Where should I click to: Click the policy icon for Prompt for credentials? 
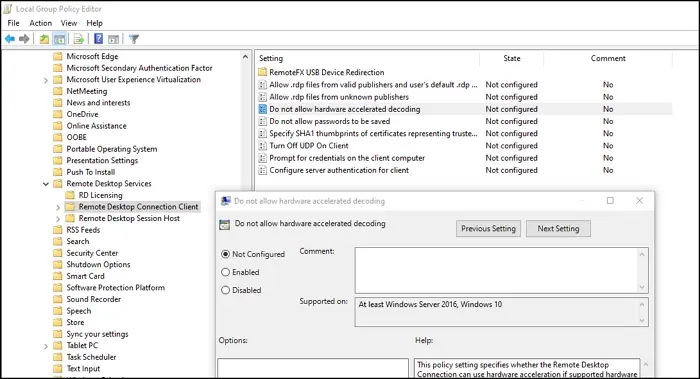pyautogui.click(x=262, y=158)
